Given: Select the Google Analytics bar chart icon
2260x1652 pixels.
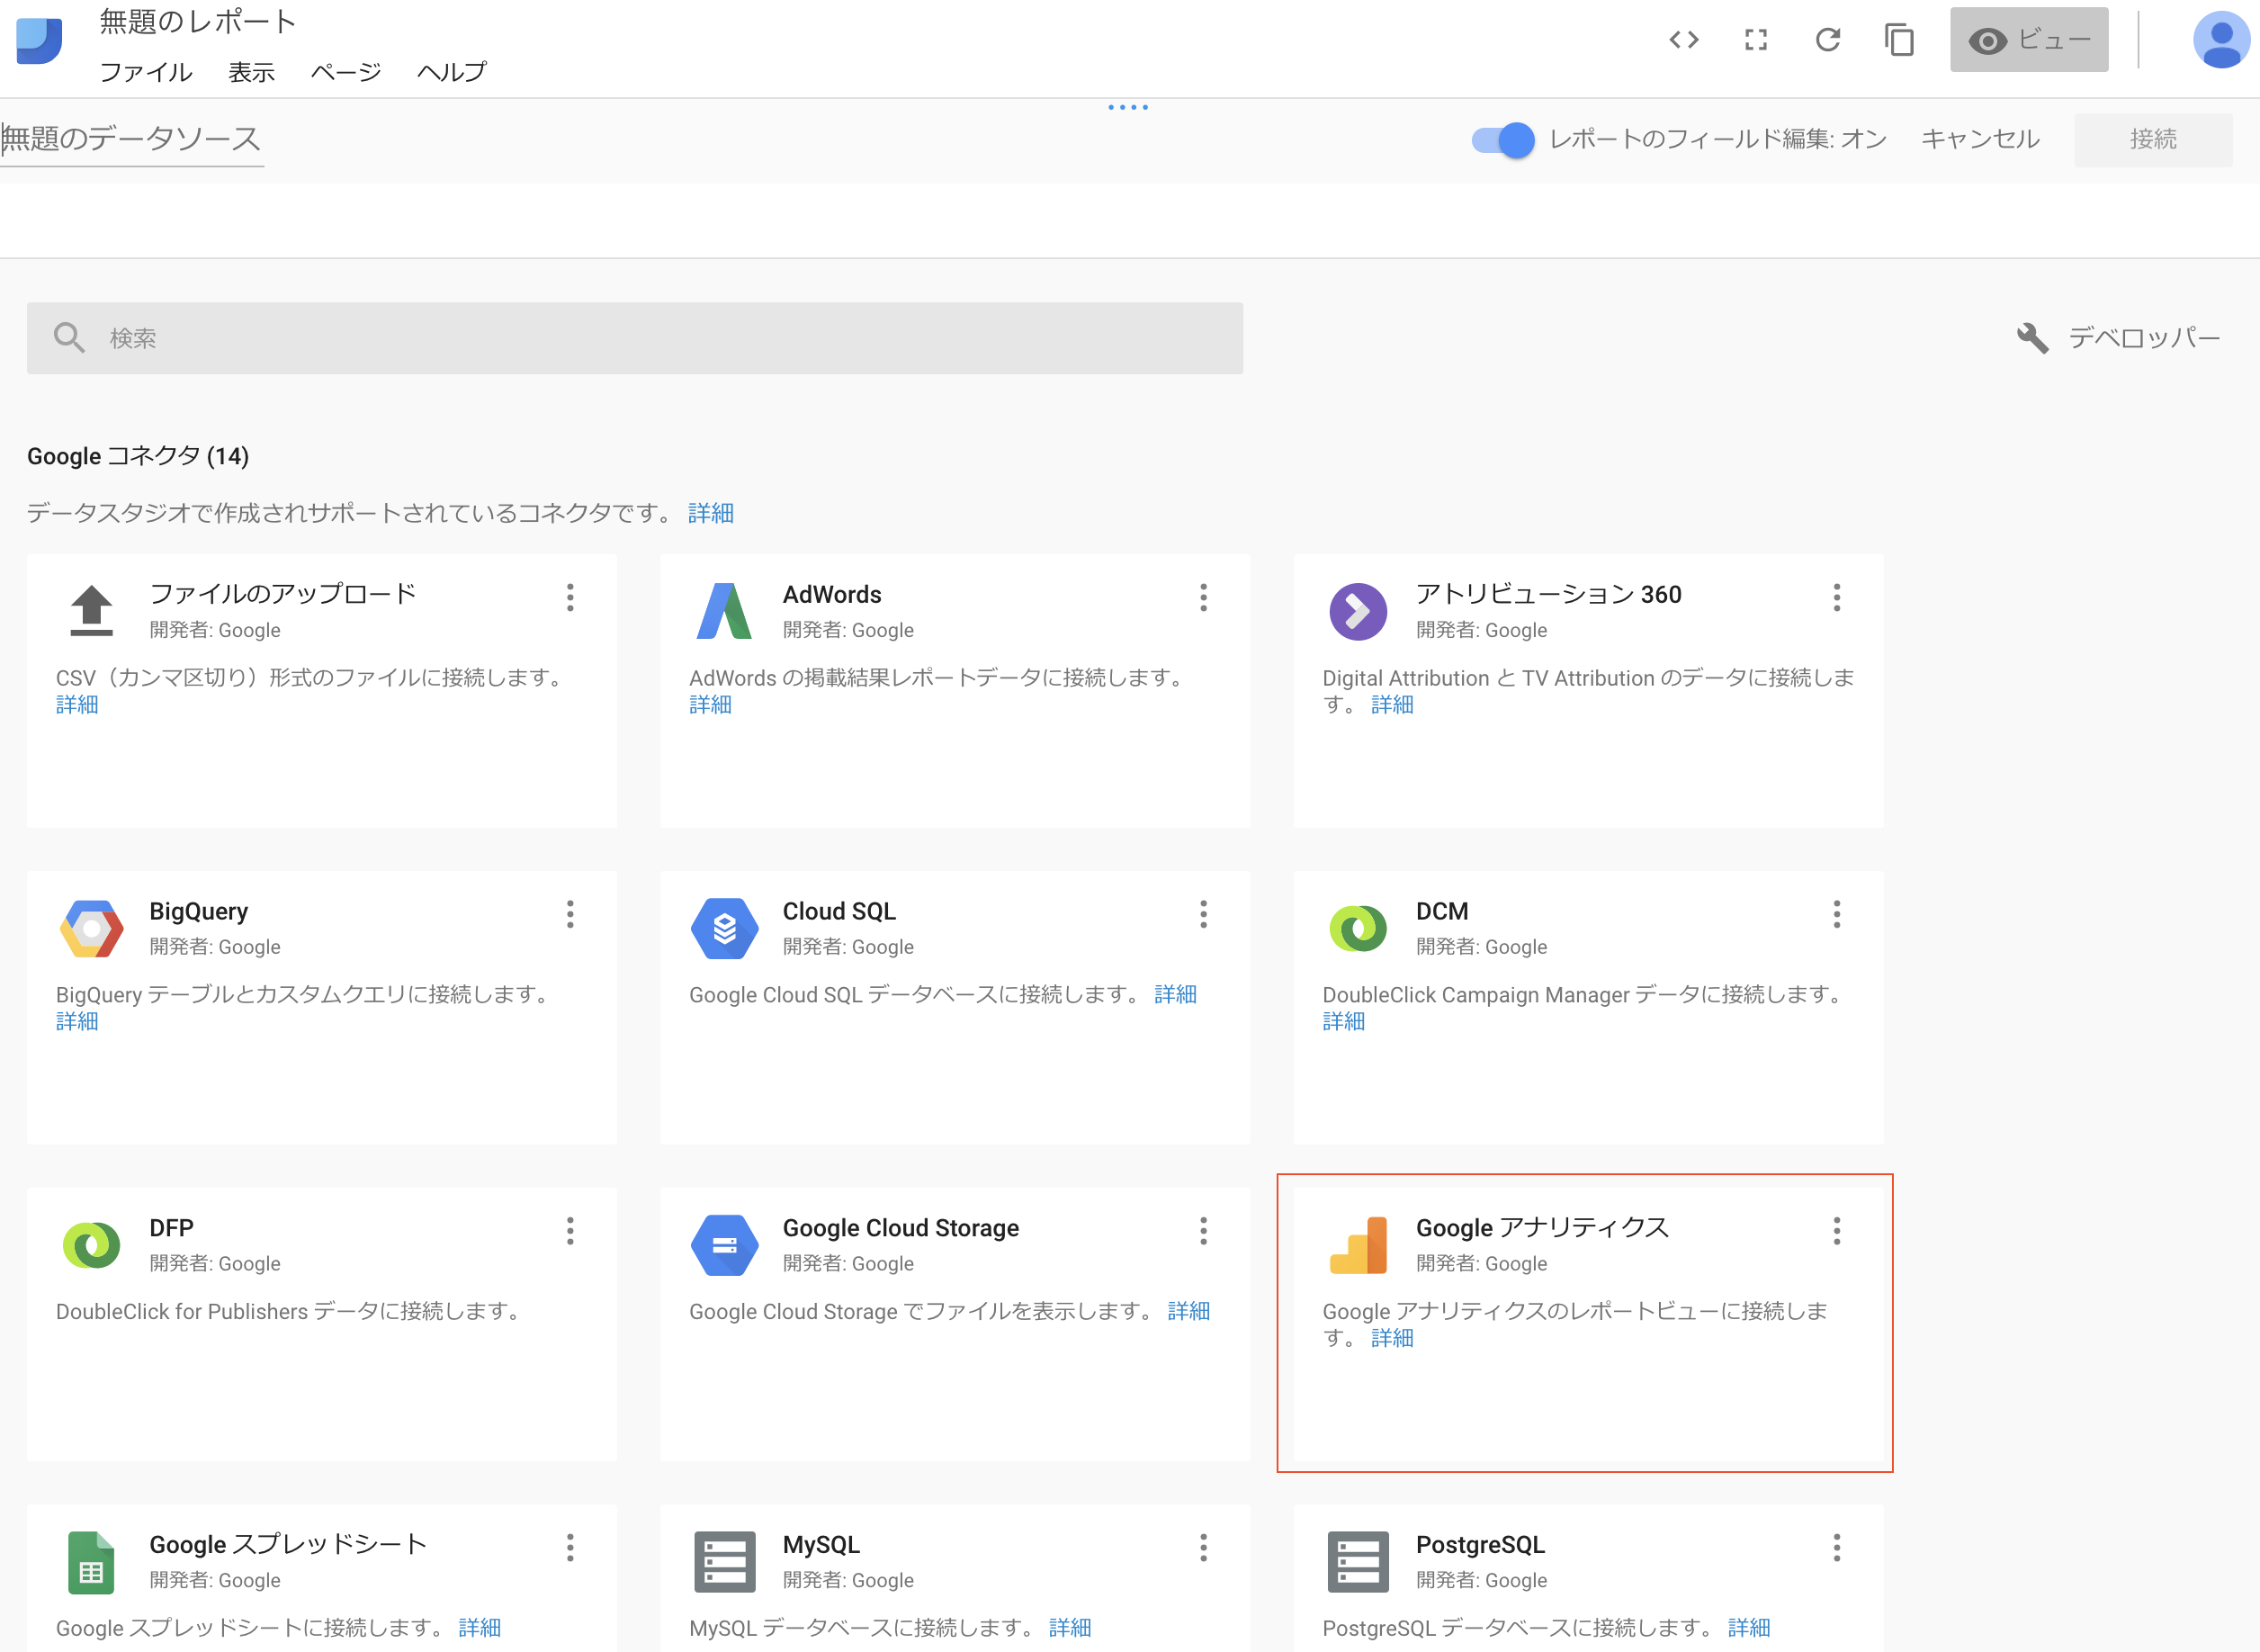Looking at the screenshot, I should coord(1357,1245).
